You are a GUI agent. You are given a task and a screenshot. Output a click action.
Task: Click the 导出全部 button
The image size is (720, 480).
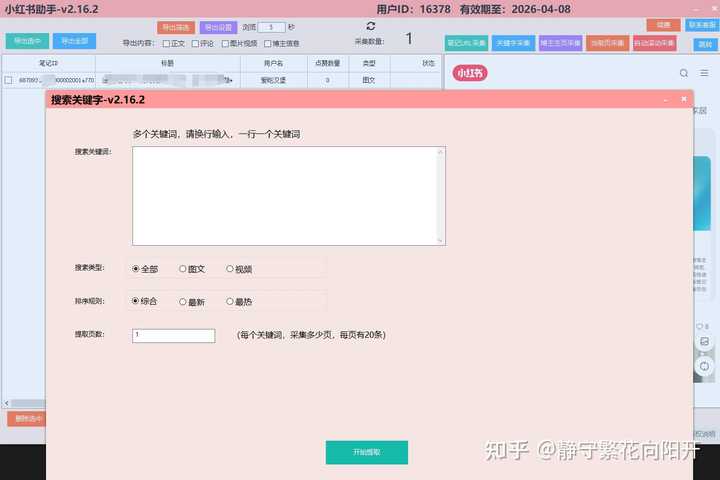(73, 41)
